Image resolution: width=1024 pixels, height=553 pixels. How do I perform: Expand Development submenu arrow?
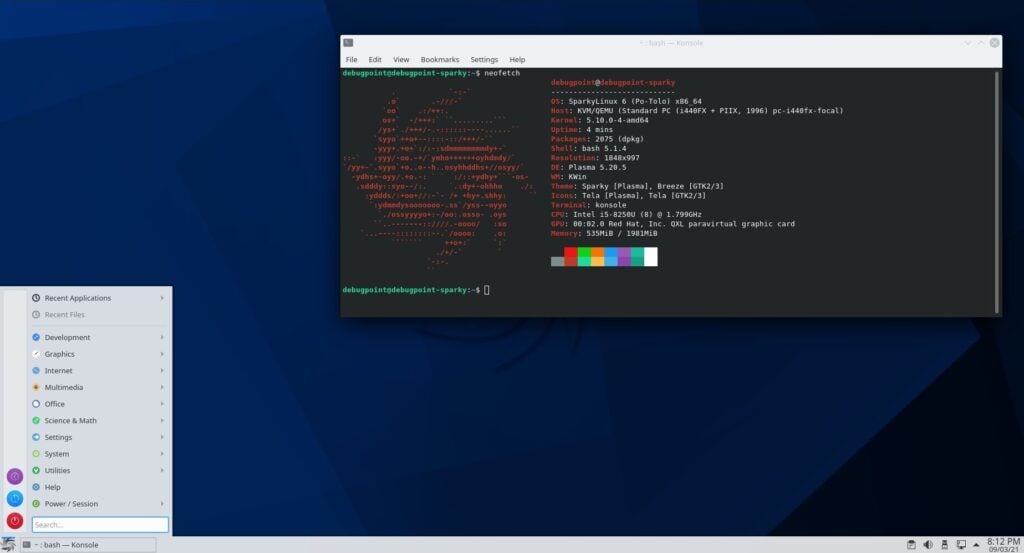[162, 338]
